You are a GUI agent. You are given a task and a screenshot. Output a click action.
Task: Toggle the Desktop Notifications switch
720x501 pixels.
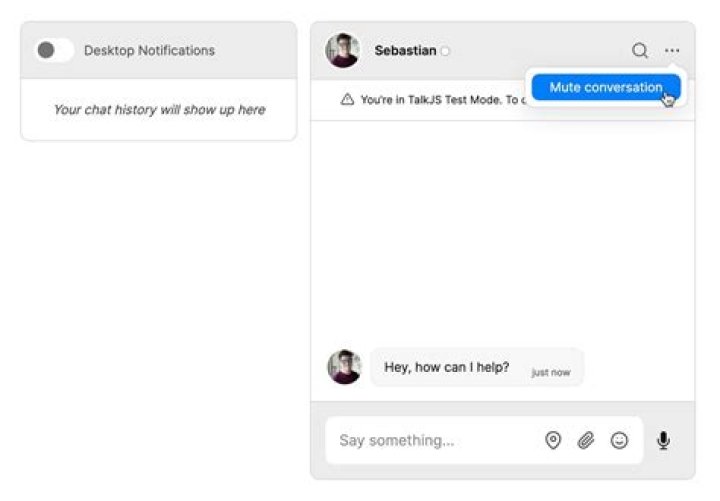coord(55,50)
